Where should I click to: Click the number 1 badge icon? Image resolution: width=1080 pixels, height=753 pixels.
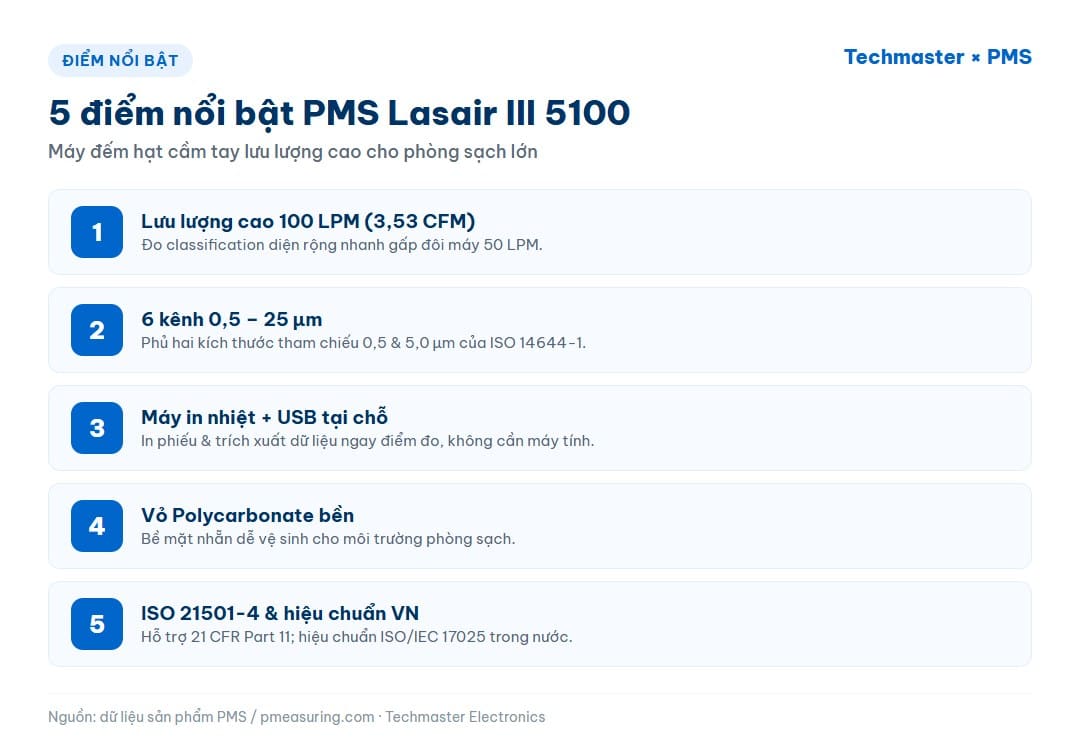click(97, 232)
